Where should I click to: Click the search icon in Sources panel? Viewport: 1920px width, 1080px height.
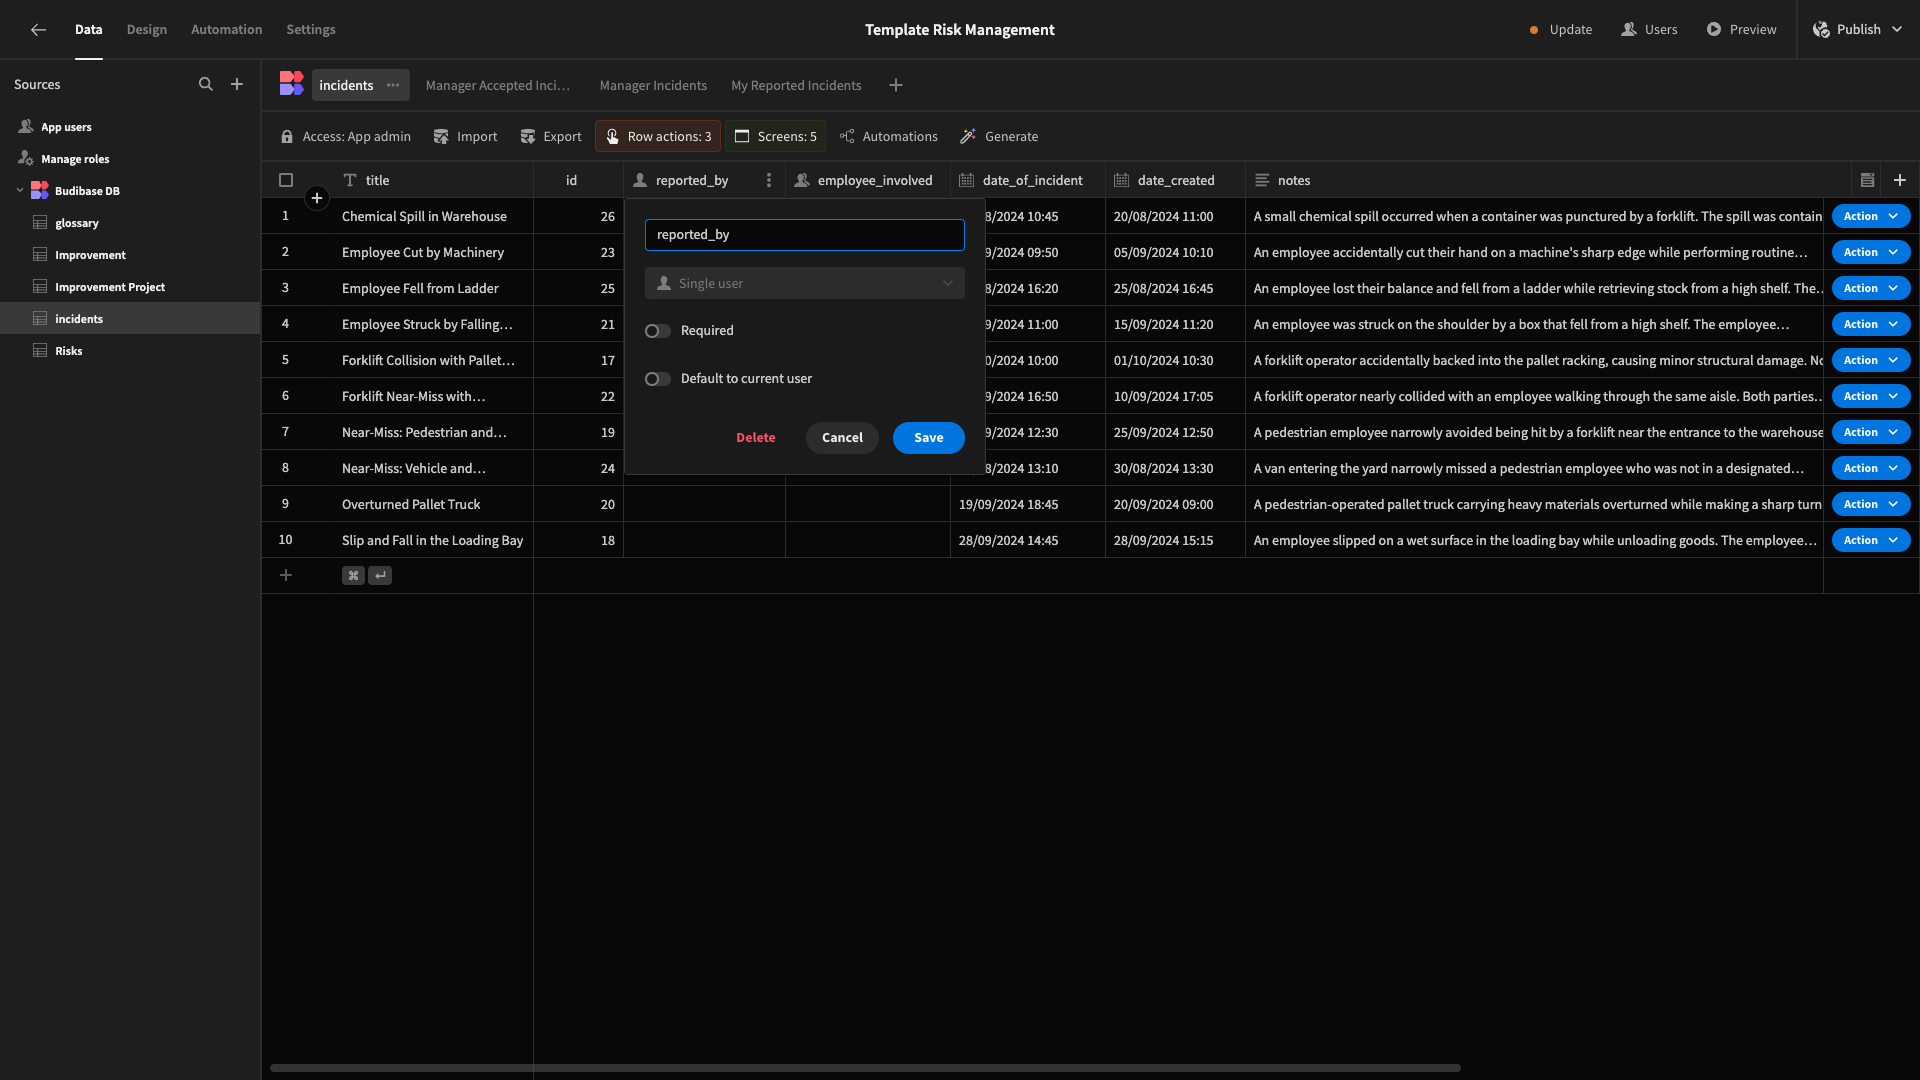(x=207, y=84)
